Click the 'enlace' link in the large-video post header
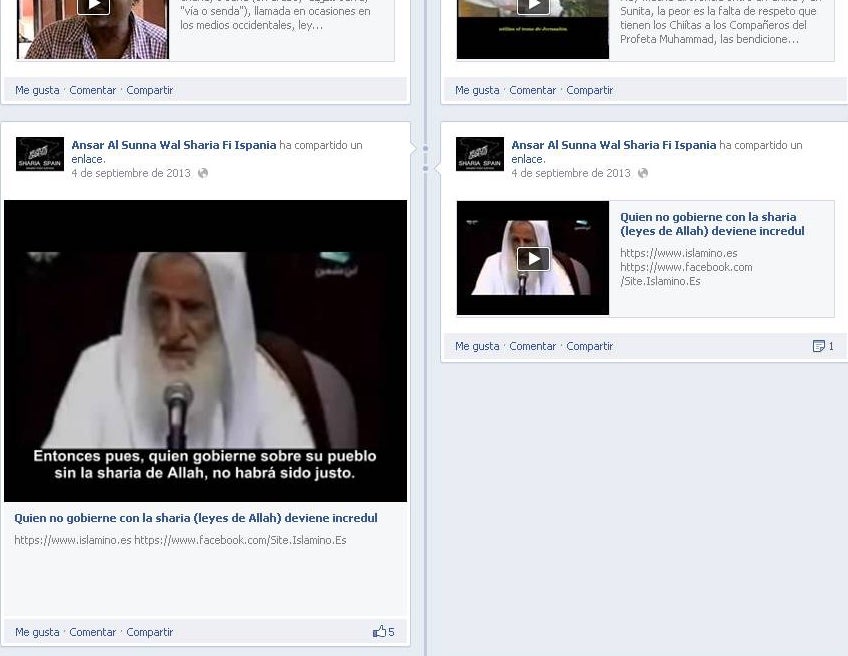 (88, 159)
